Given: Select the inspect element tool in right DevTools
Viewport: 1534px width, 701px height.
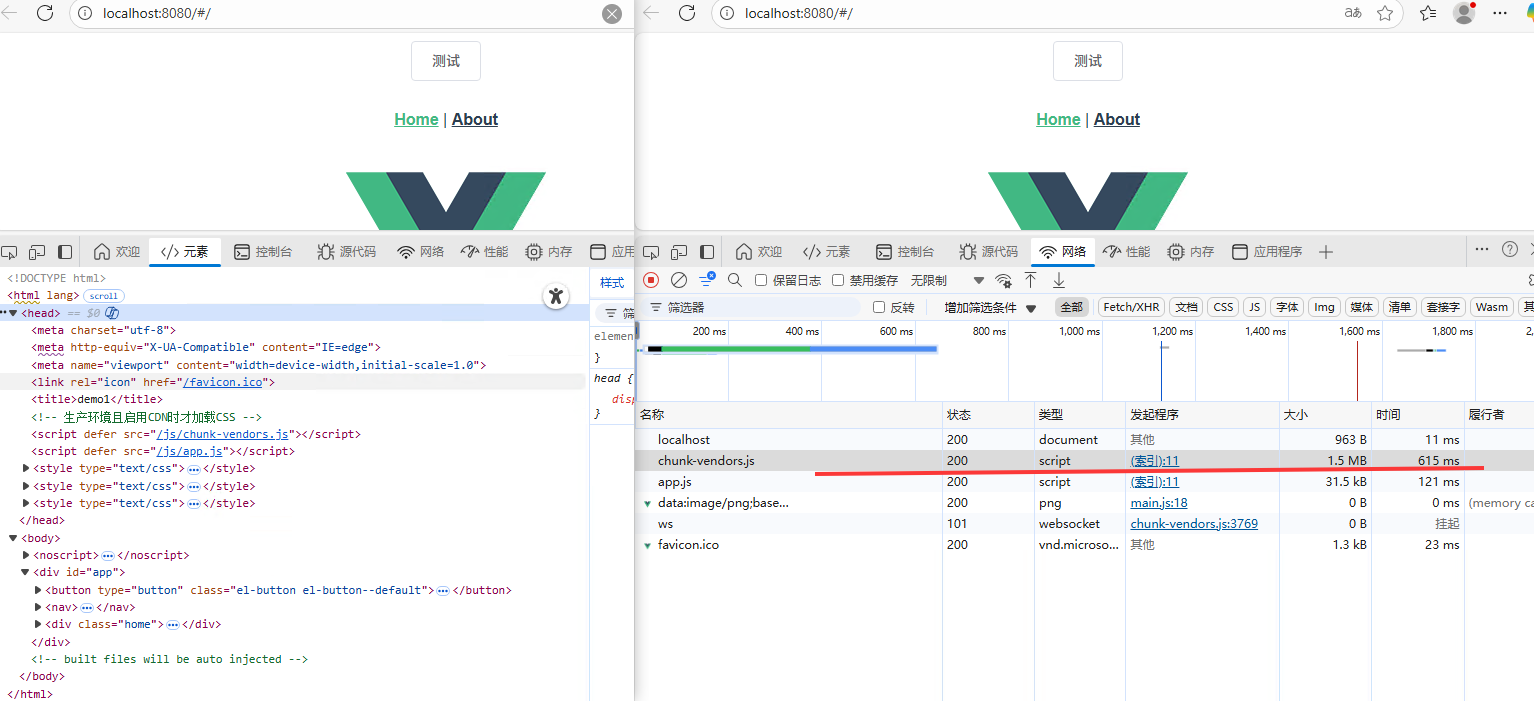Looking at the screenshot, I should point(650,252).
